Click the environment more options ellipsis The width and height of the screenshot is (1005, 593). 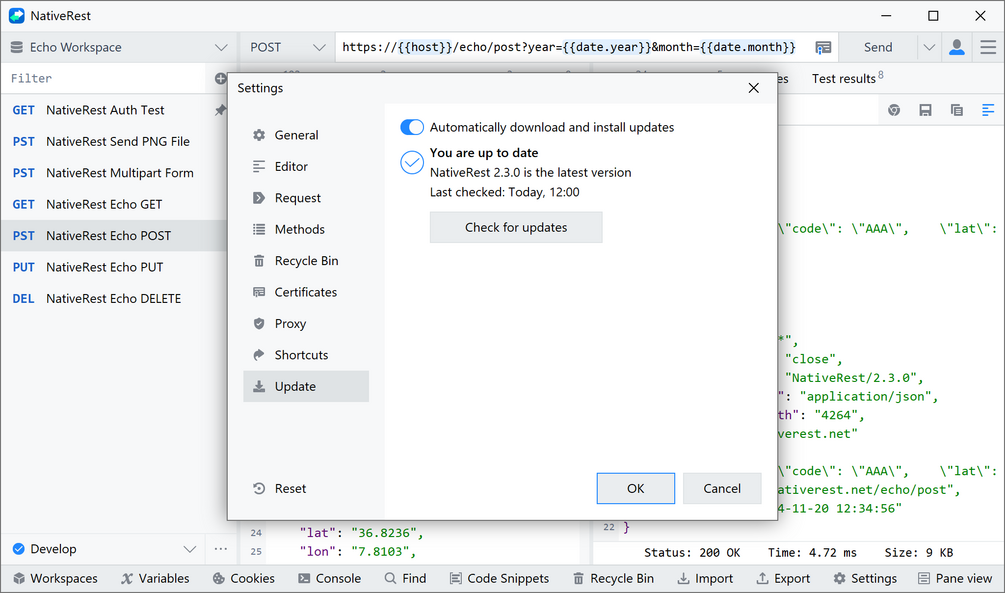click(220, 549)
